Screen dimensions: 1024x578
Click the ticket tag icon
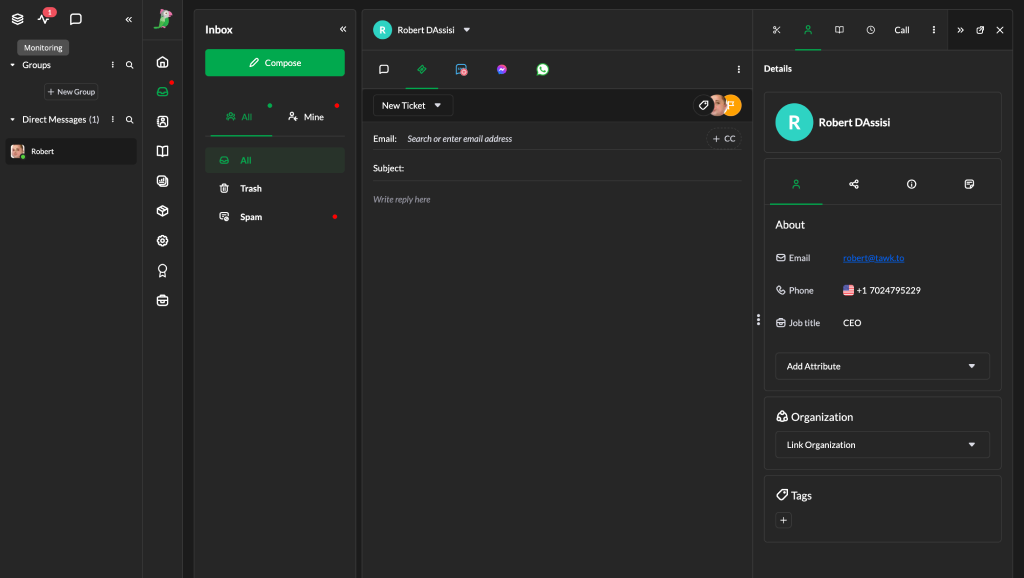(703, 105)
